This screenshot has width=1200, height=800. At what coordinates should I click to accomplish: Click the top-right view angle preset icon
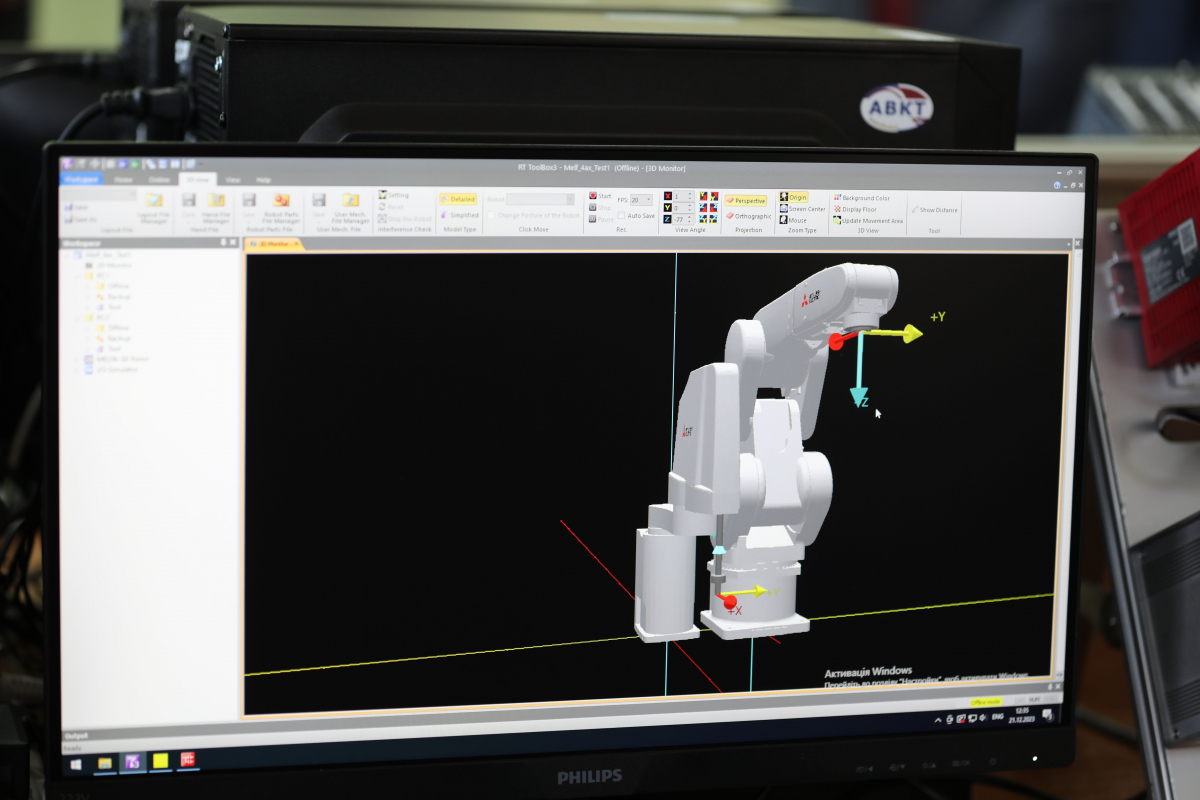(x=714, y=196)
